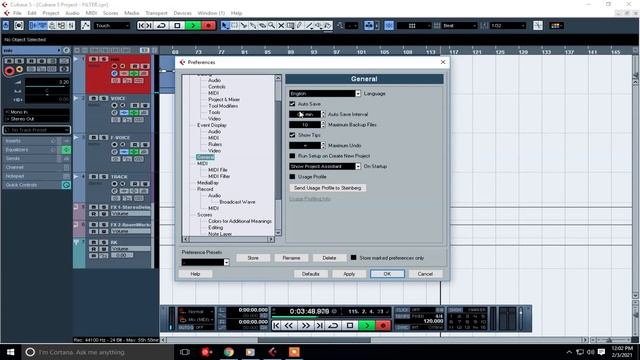
Task: Click the Show Automation icon in toolbar
Action: 85,26
